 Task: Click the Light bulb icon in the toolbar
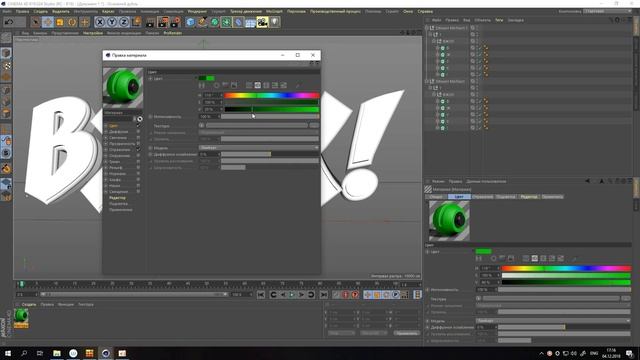click(x=275, y=22)
